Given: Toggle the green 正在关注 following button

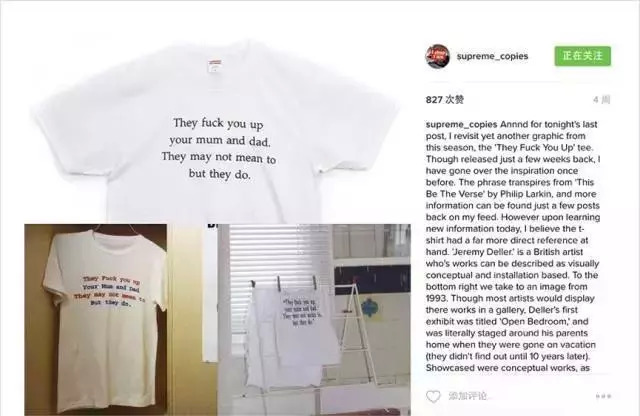Looking at the screenshot, I should [582, 56].
